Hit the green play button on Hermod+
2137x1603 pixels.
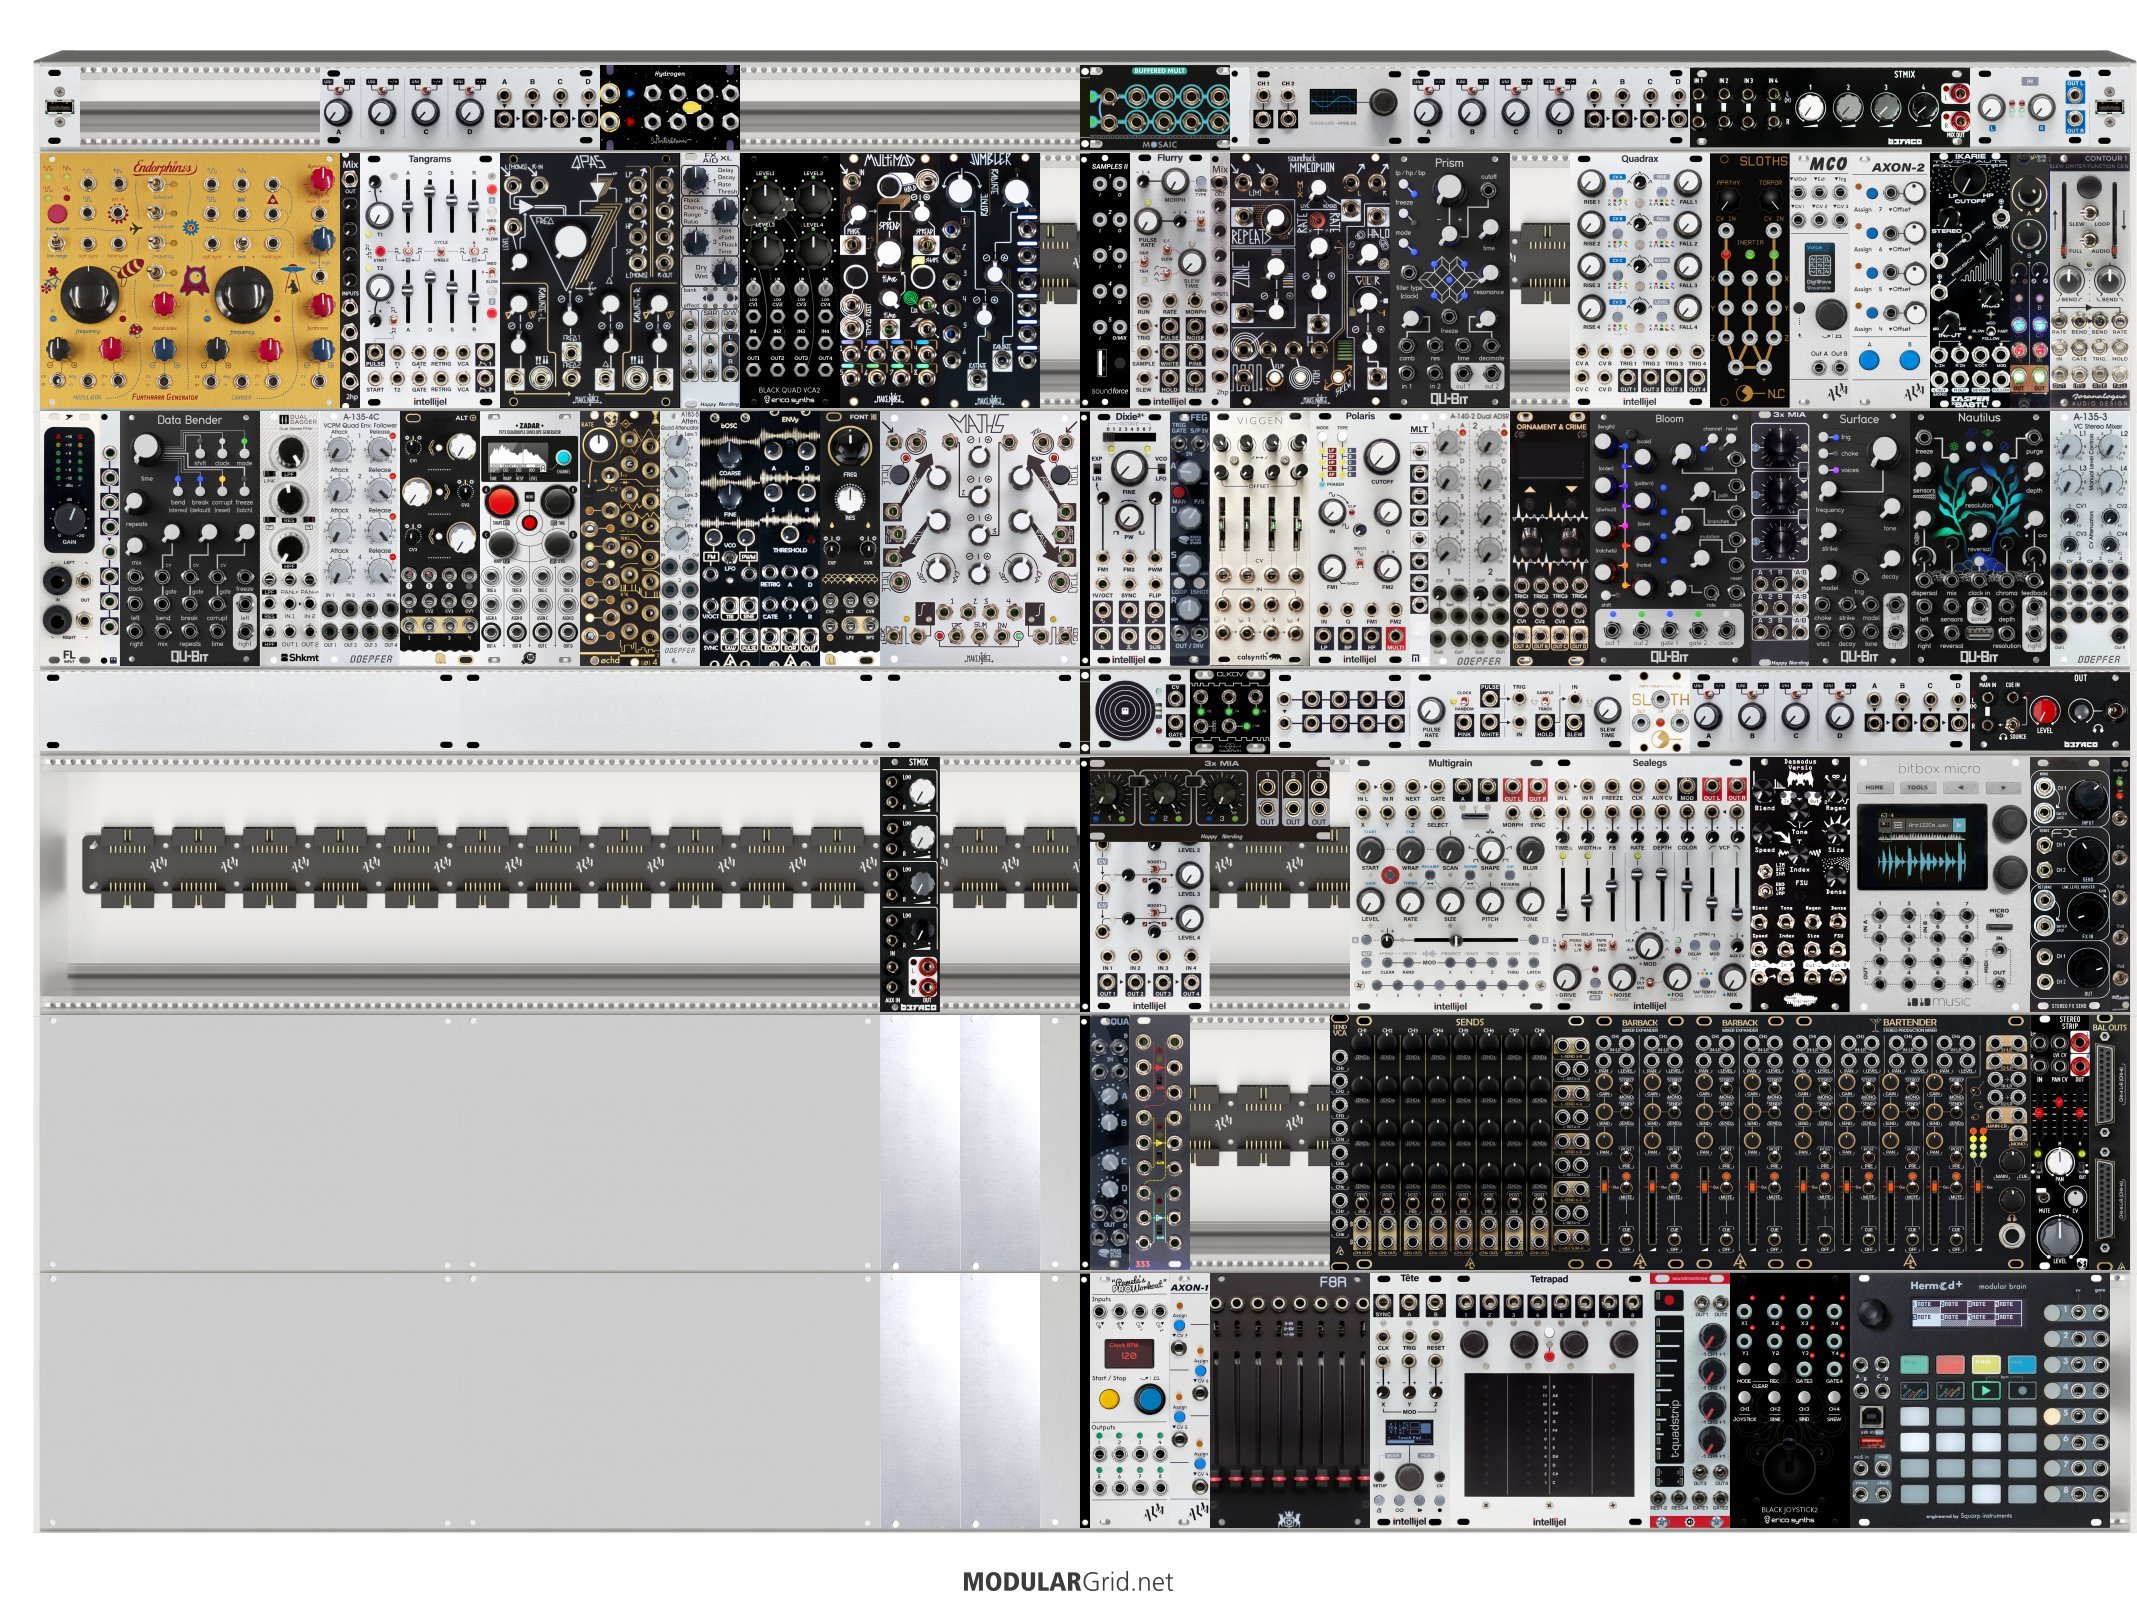(1986, 1391)
